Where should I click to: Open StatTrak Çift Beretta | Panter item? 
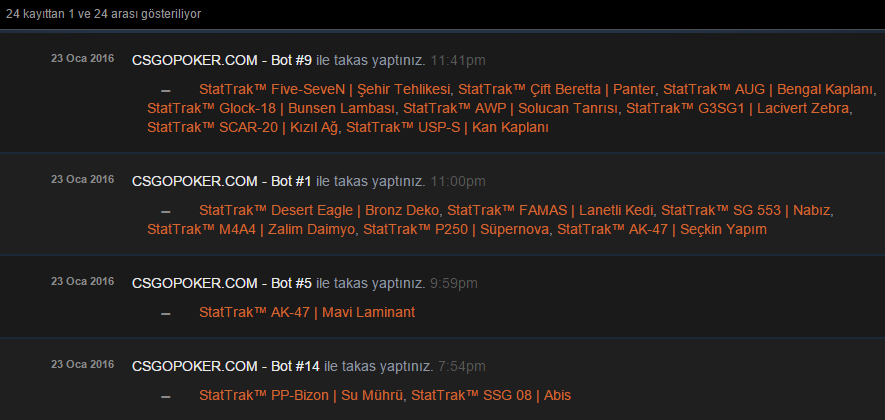coord(557,89)
